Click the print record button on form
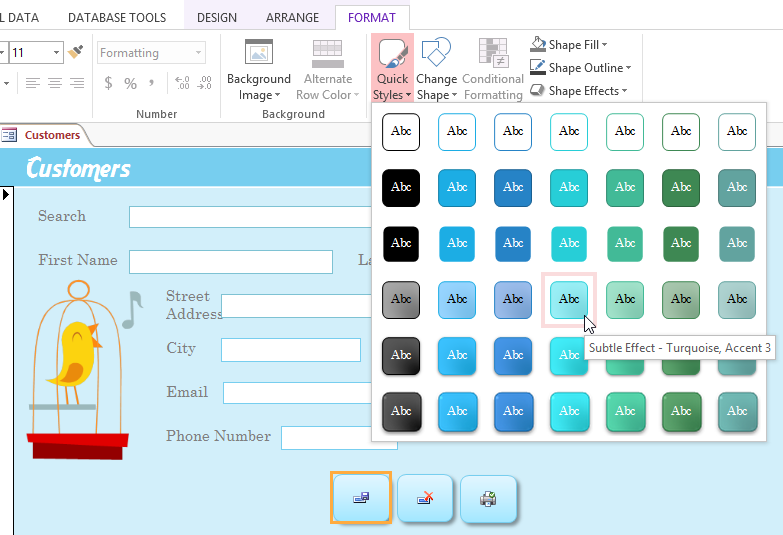 488,499
